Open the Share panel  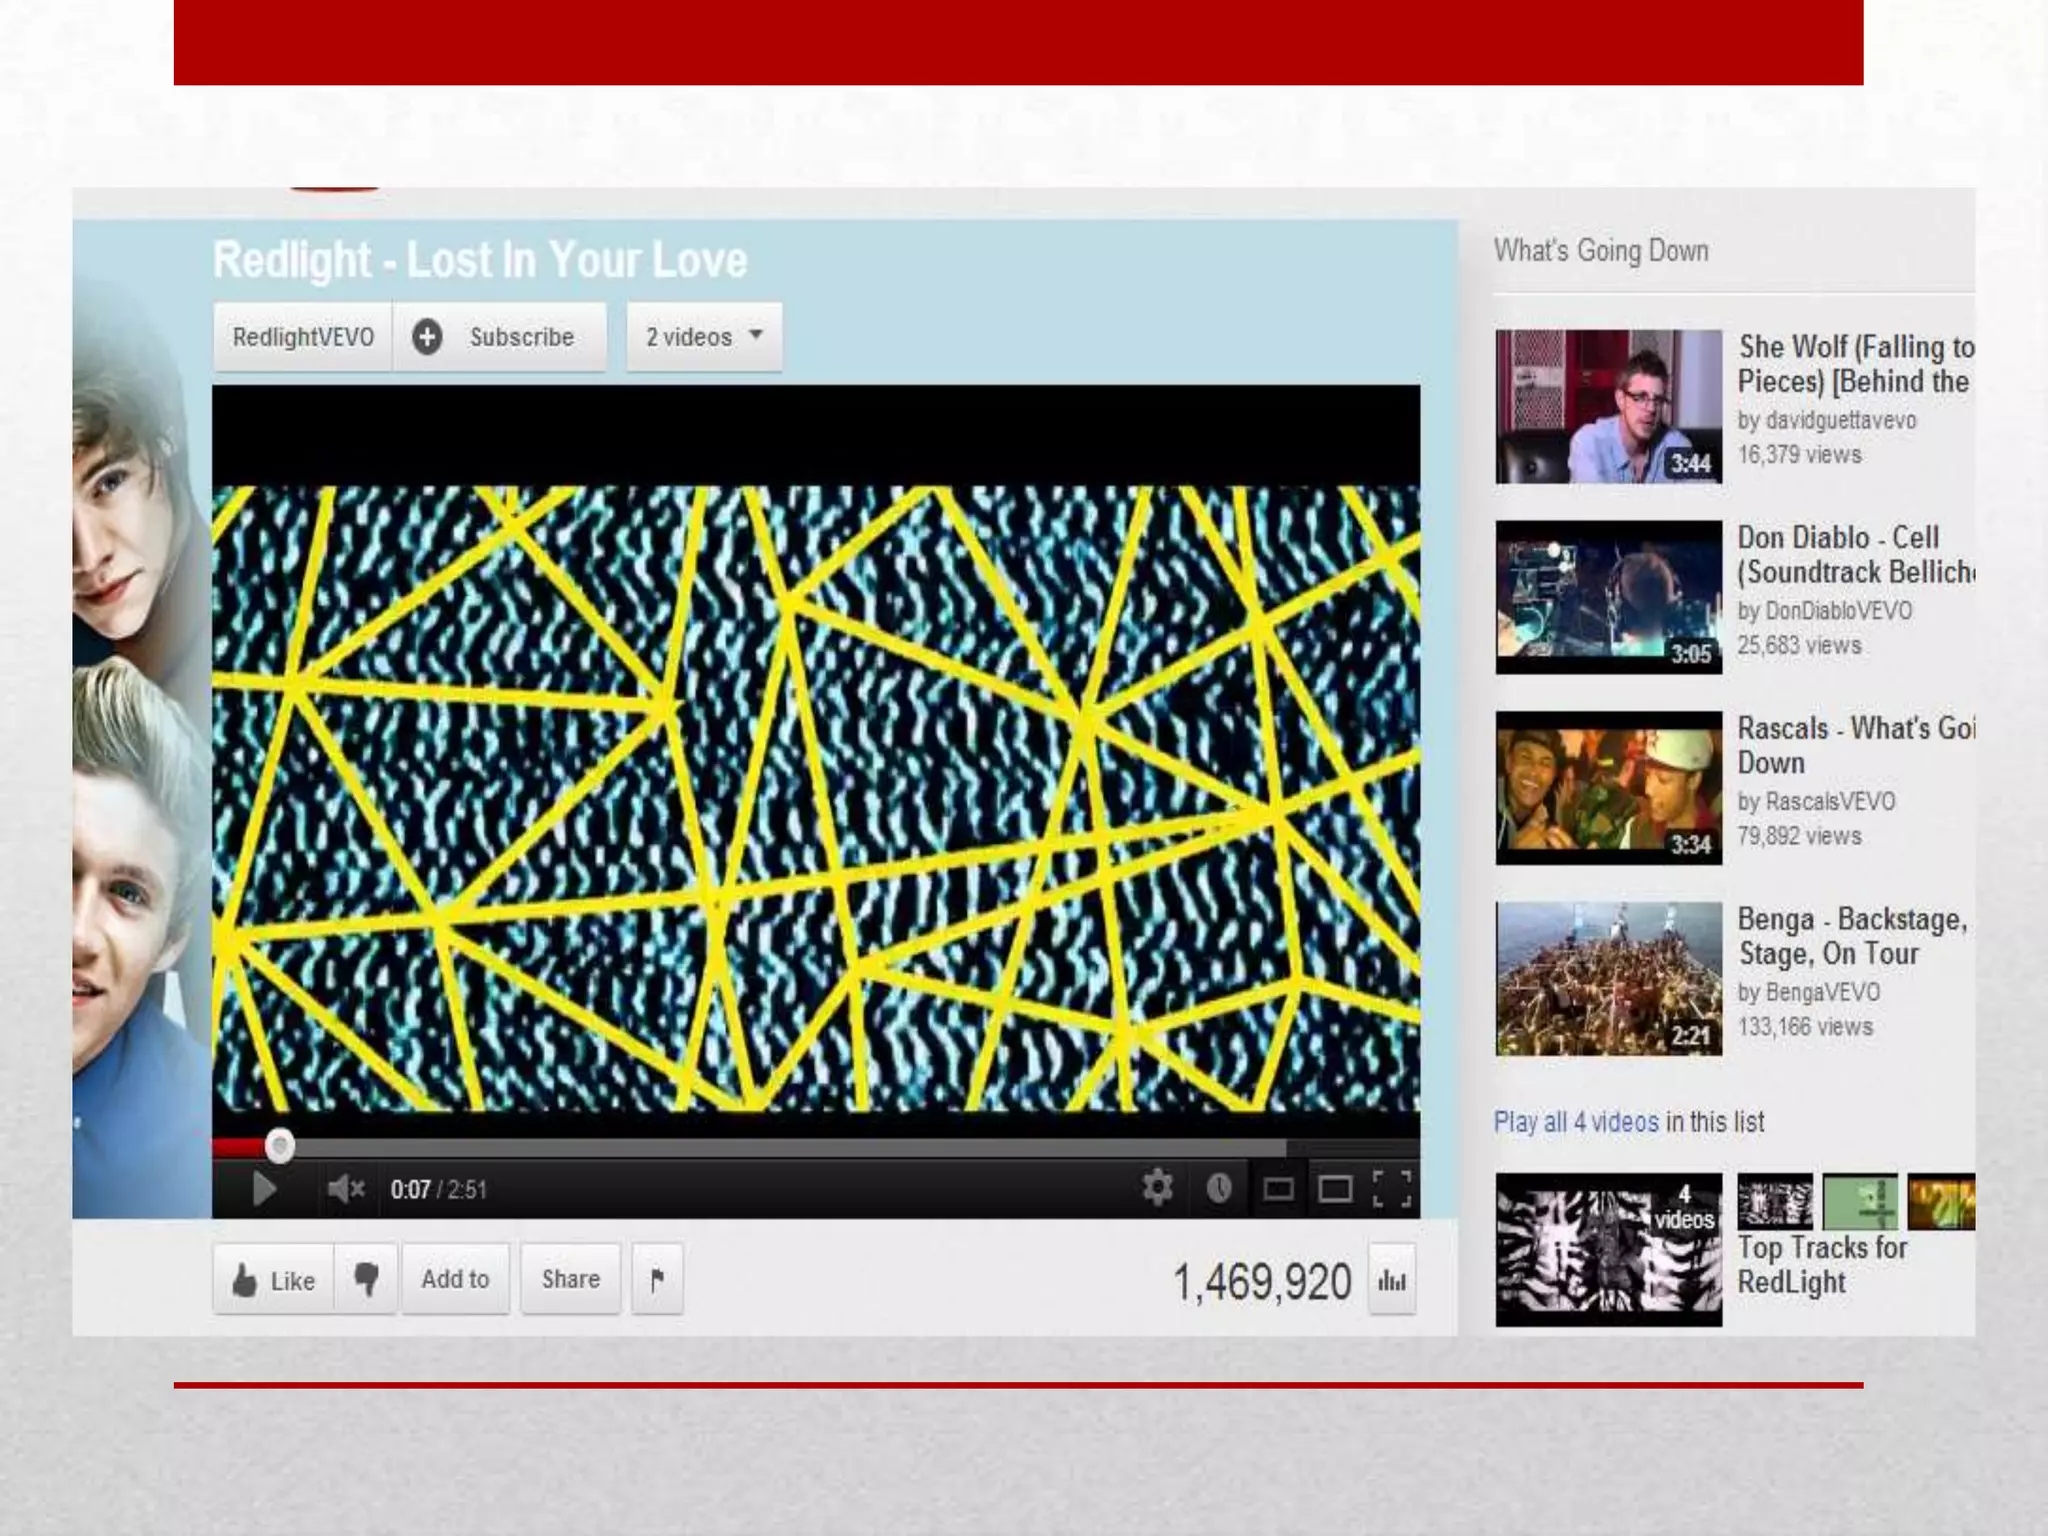[570, 1279]
